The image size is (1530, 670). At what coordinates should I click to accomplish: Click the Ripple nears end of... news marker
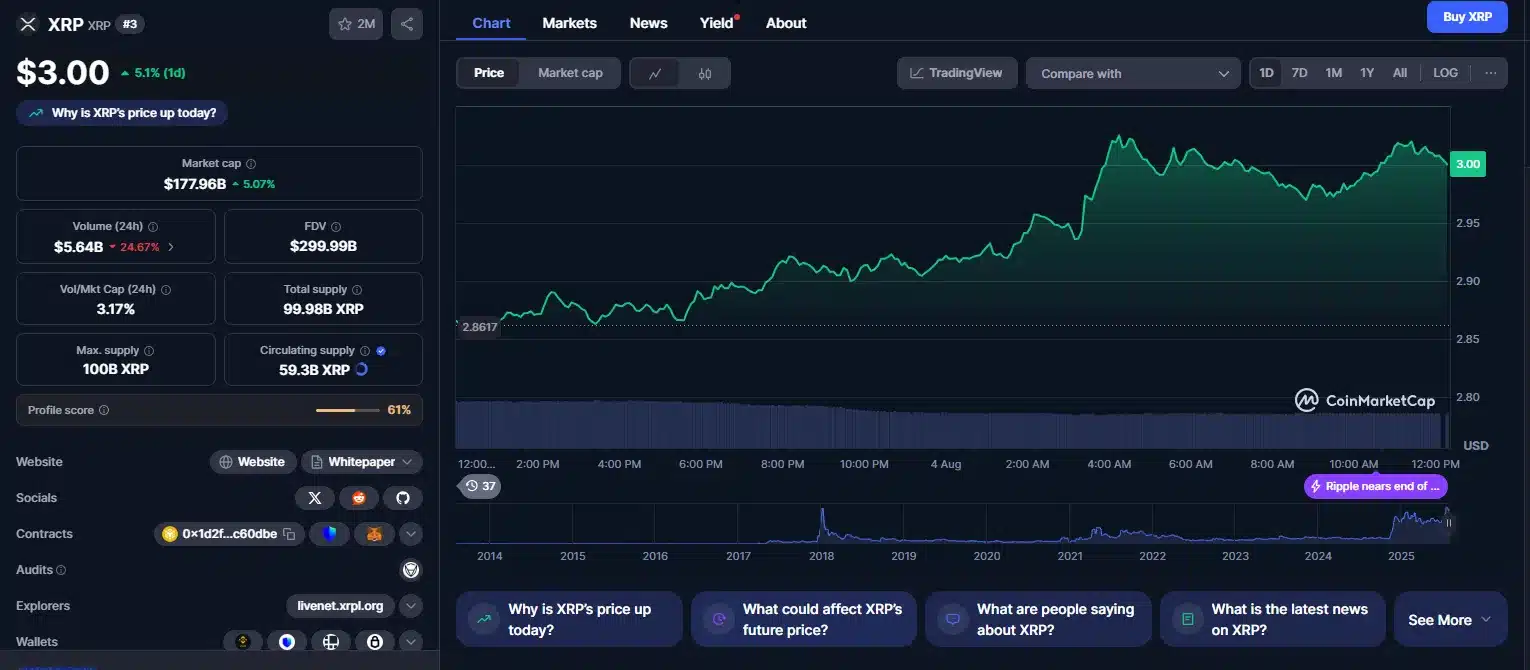[1376, 486]
